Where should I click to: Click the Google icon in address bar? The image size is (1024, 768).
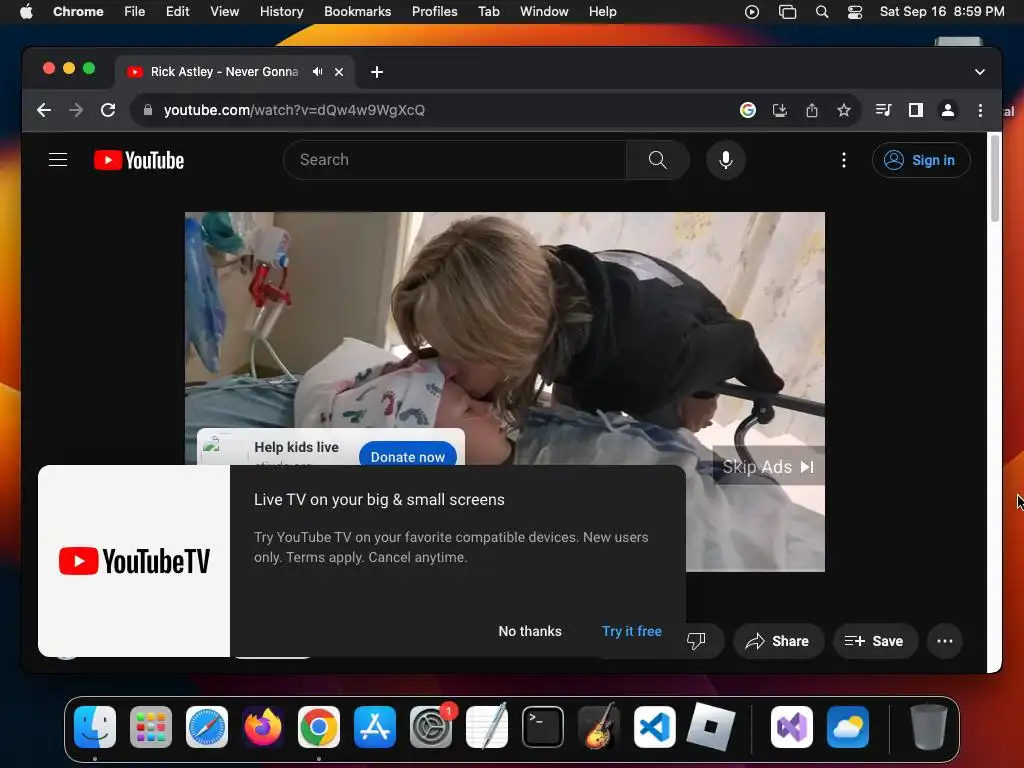[748, 110]
